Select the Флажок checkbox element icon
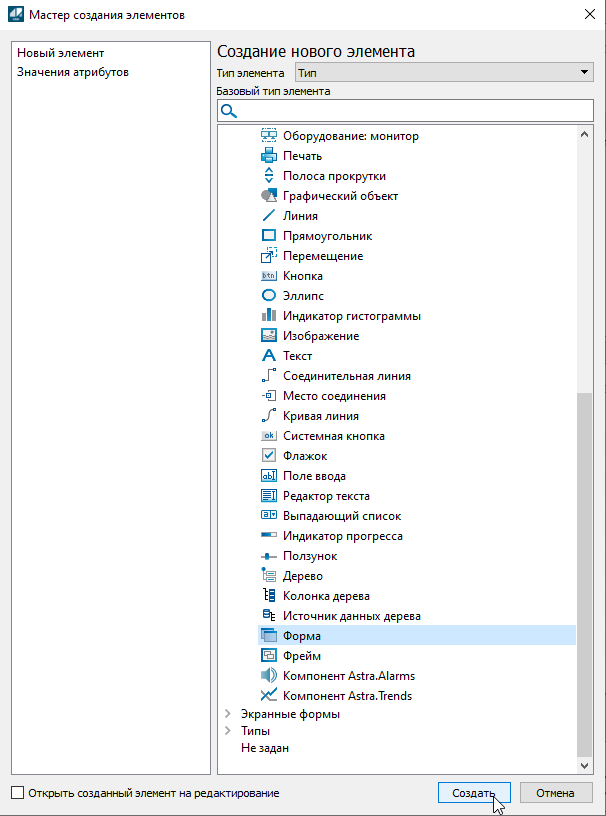Screen dimensions: 606x816 [268, 456]
